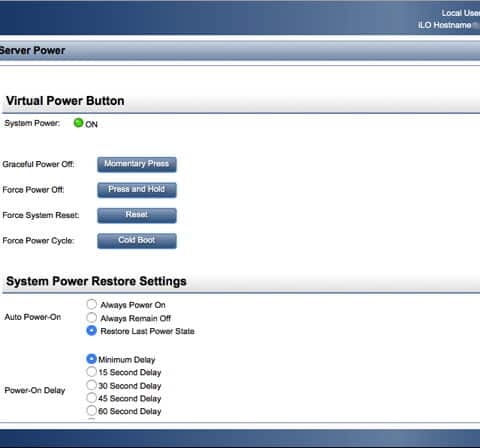Click the Momentary Press button
Image resolution: width=480 pixels, height=448 pixels.
pyautogui.click(x=137, y=164)
